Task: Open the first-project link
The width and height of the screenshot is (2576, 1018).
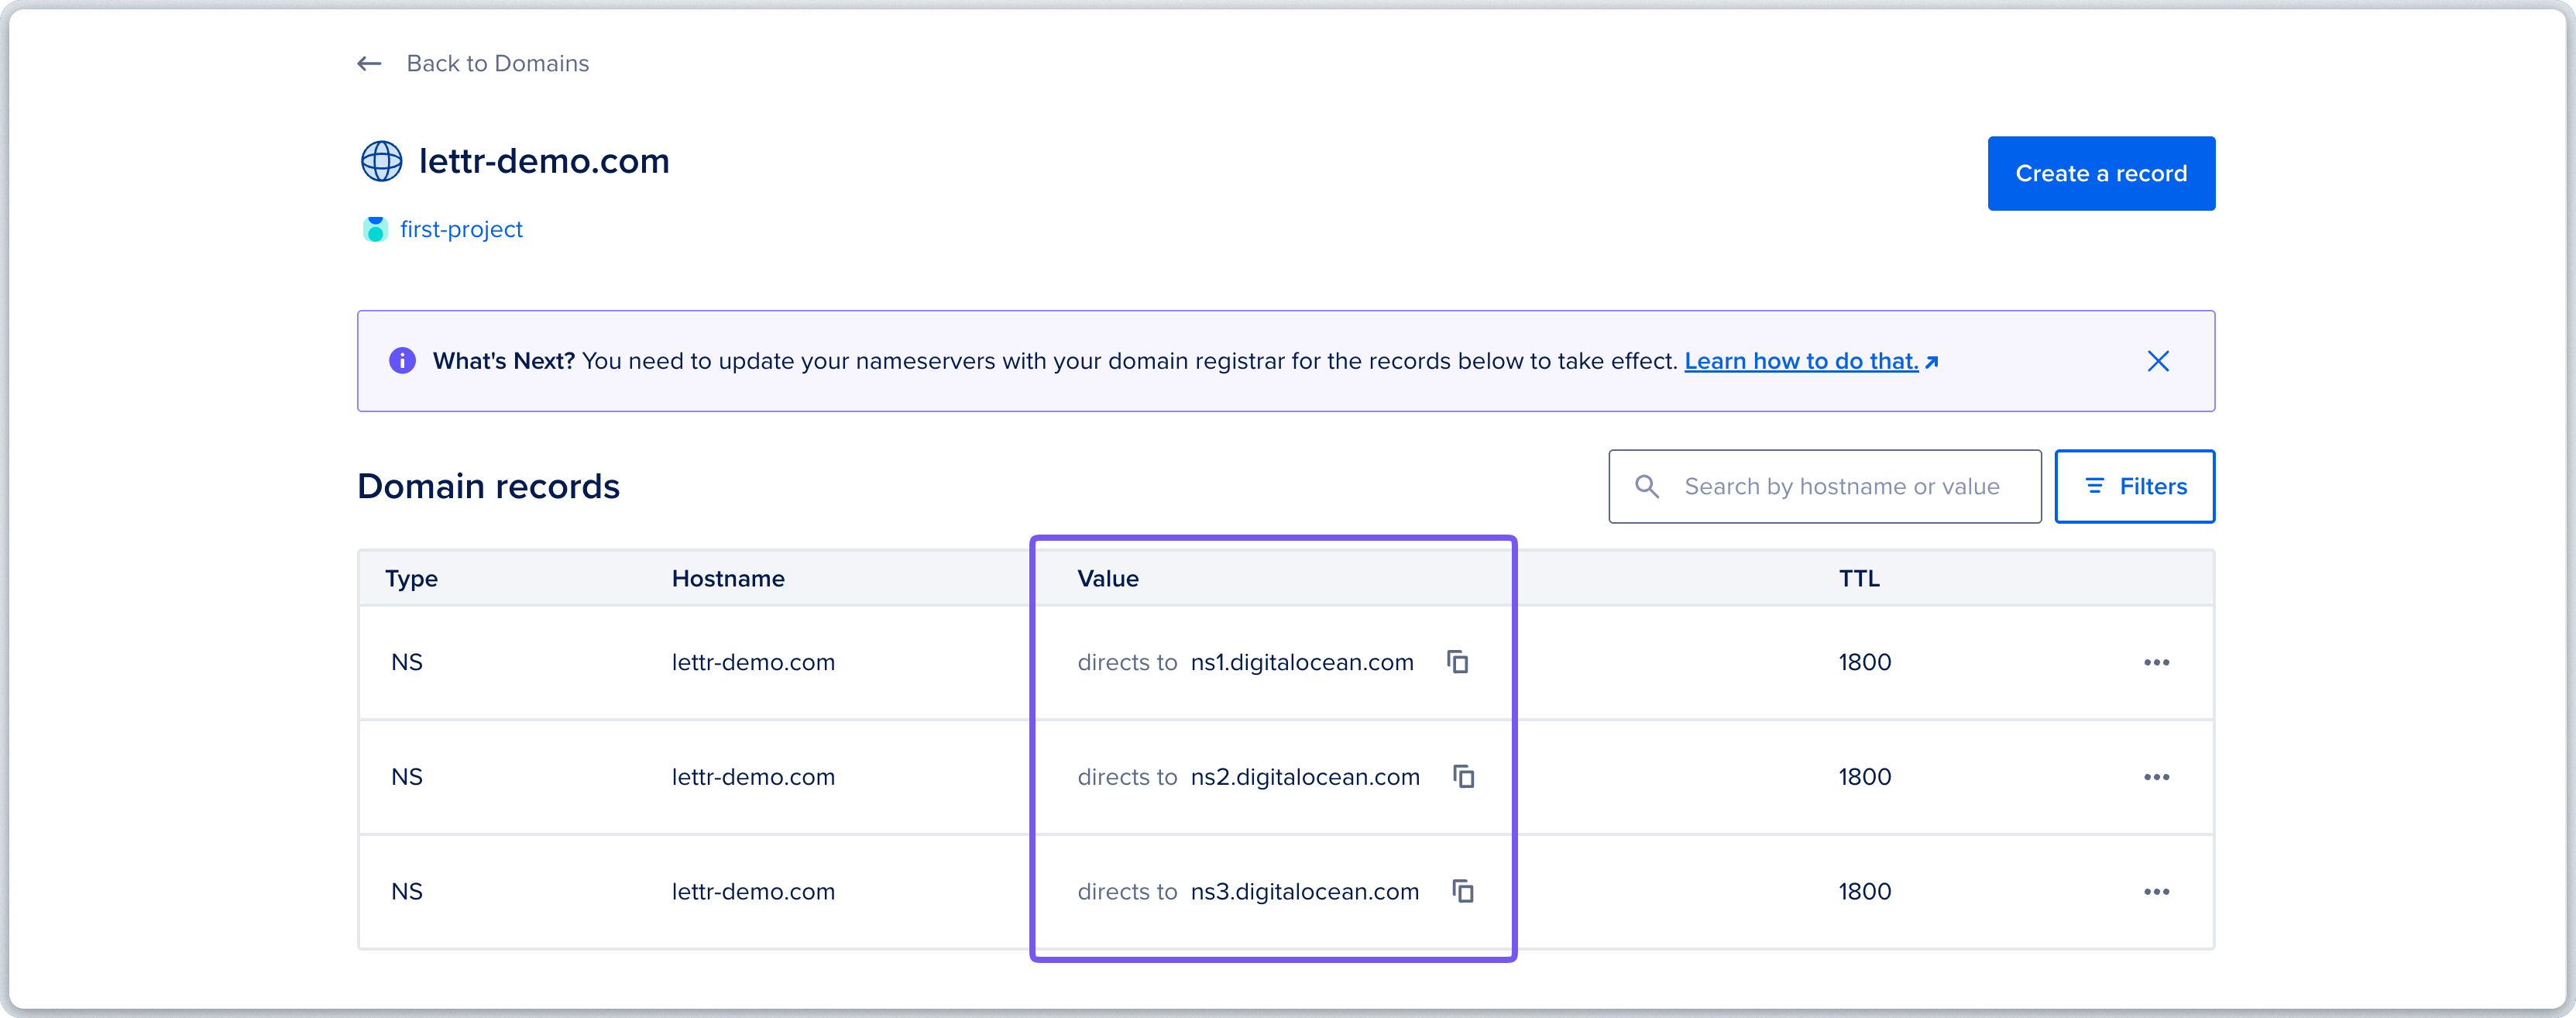Action: click(460, 229)
